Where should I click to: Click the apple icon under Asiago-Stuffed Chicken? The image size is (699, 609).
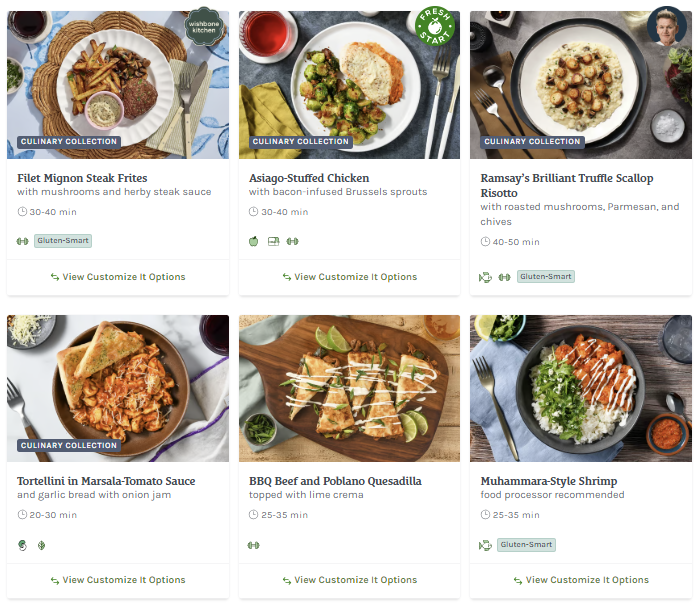(254, 241)
